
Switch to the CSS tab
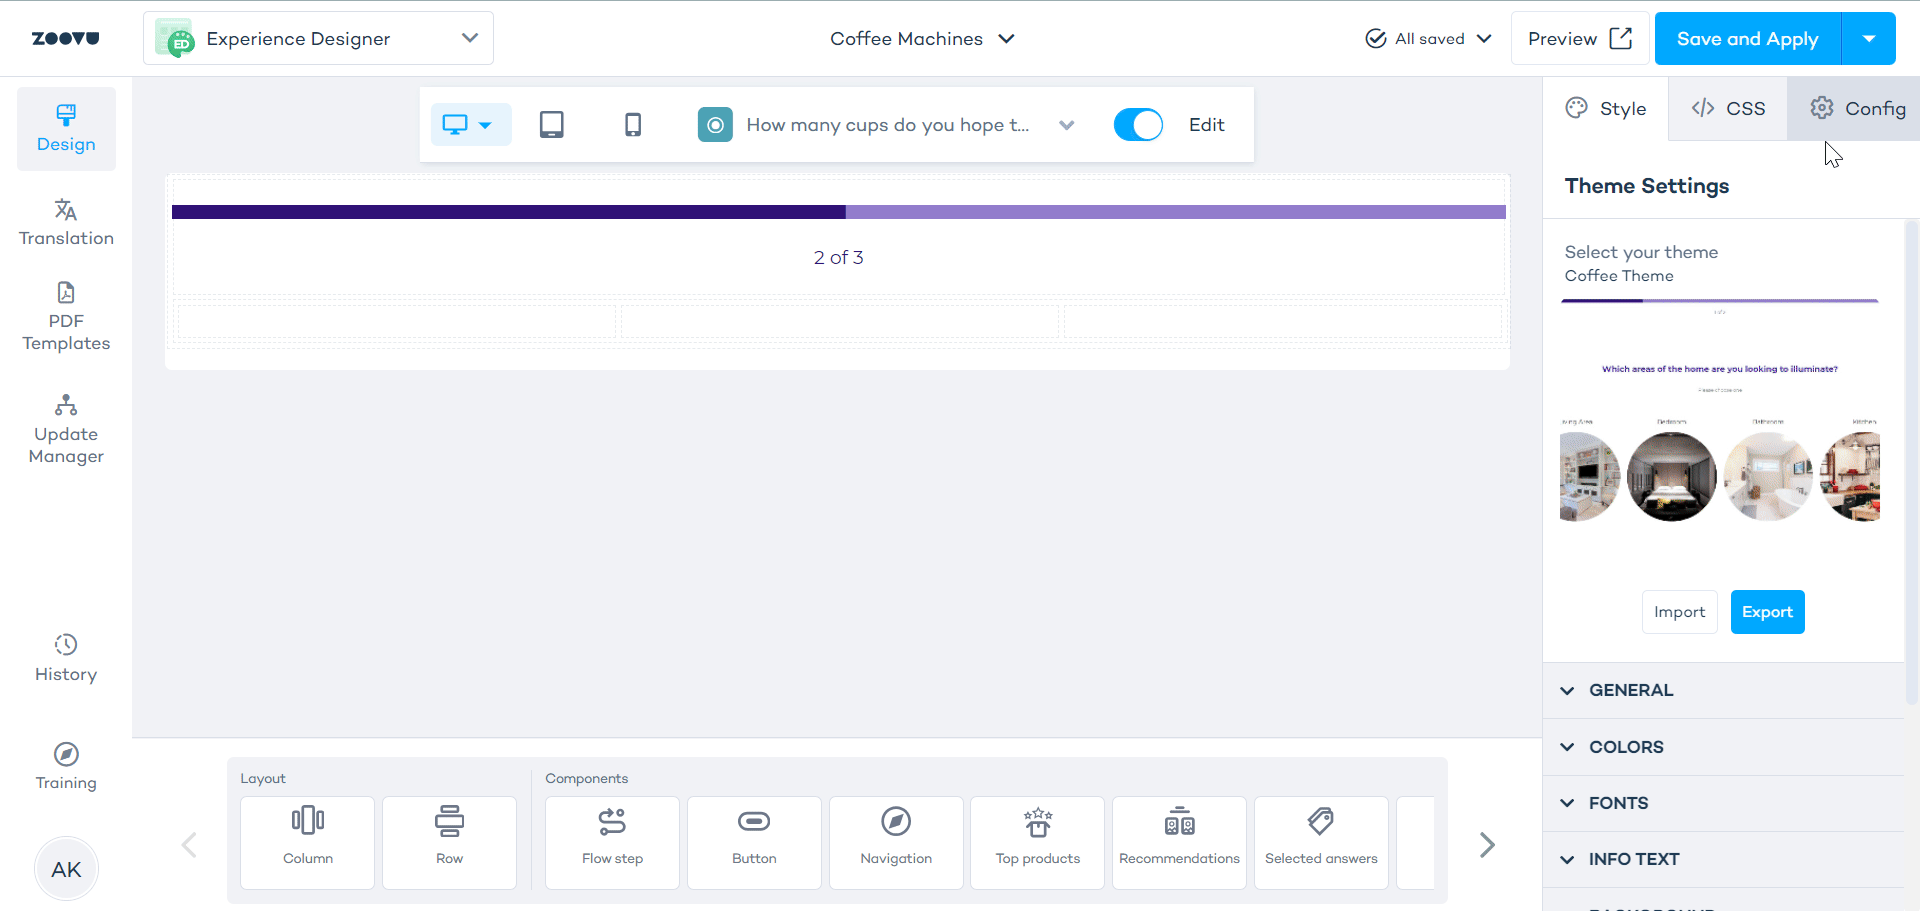tap(1727, 109)
